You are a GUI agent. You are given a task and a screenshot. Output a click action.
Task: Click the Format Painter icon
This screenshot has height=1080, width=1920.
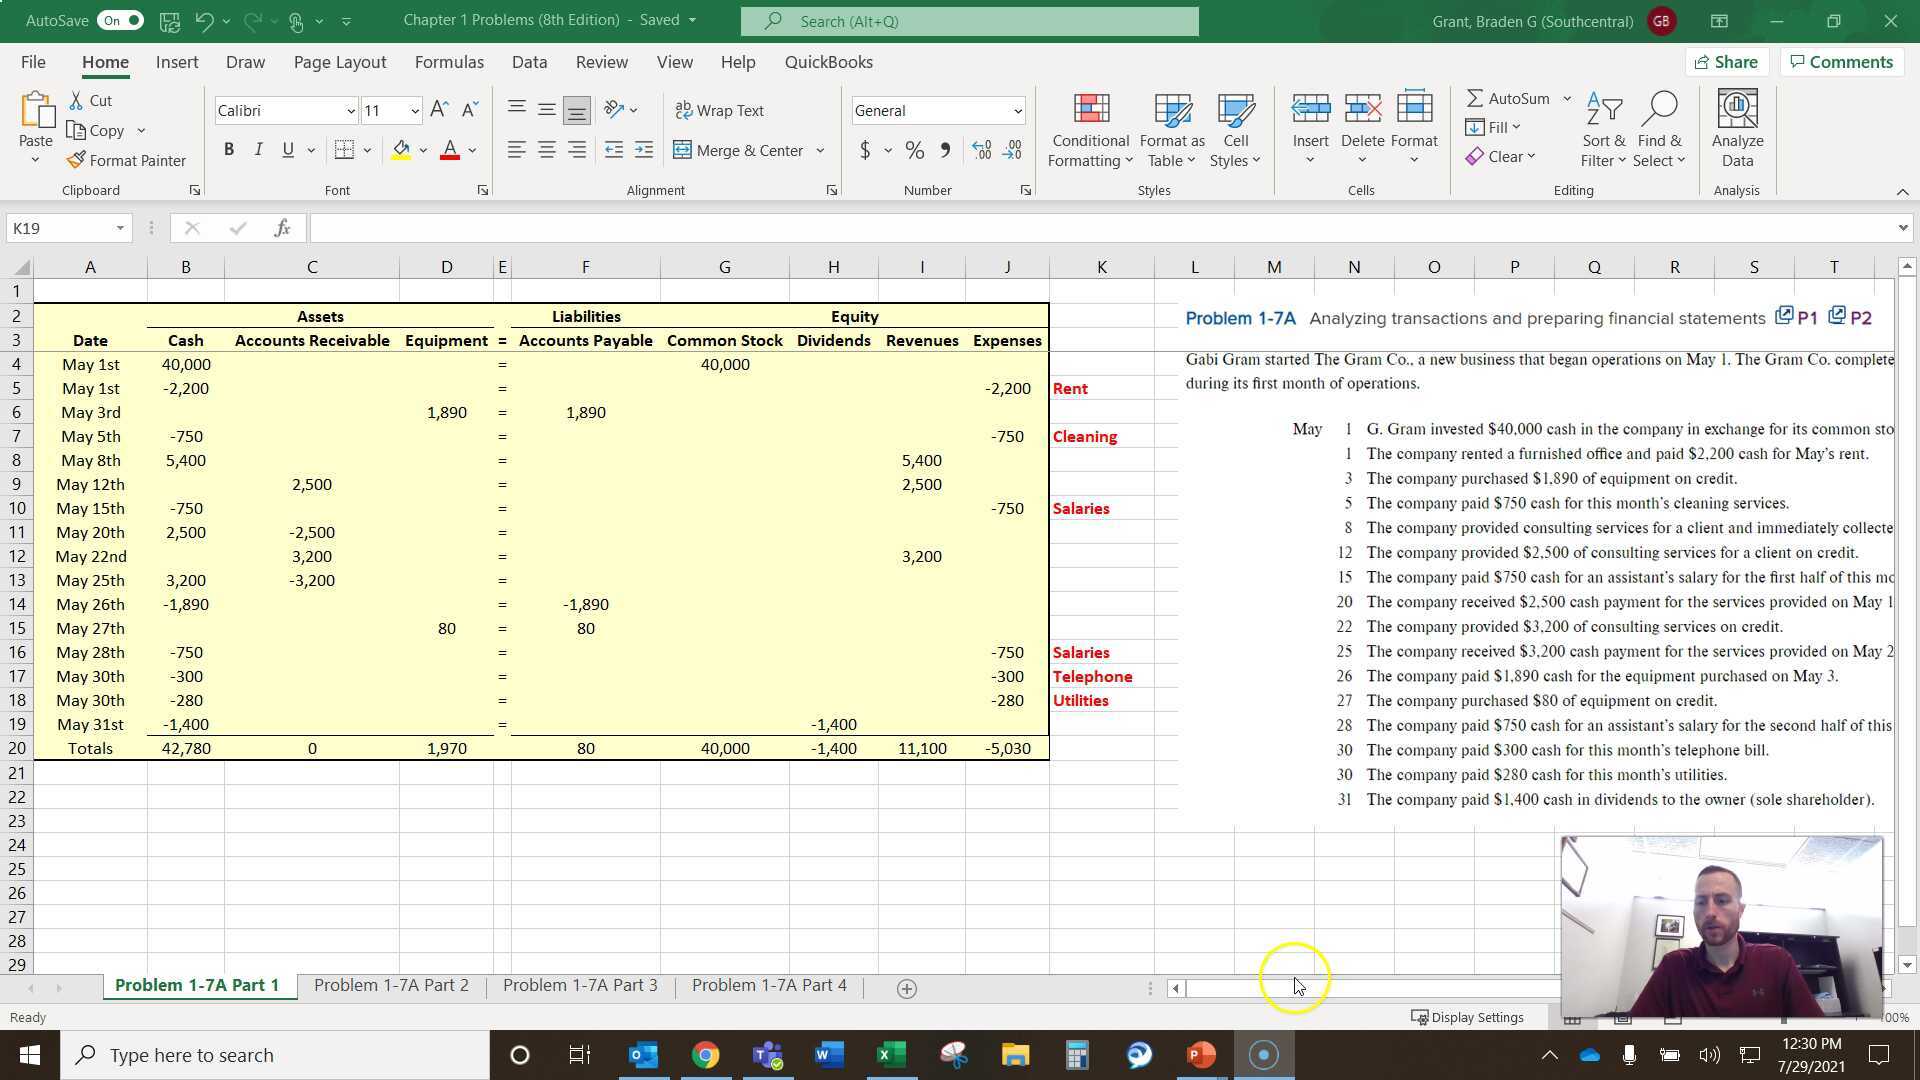(76, 160)
